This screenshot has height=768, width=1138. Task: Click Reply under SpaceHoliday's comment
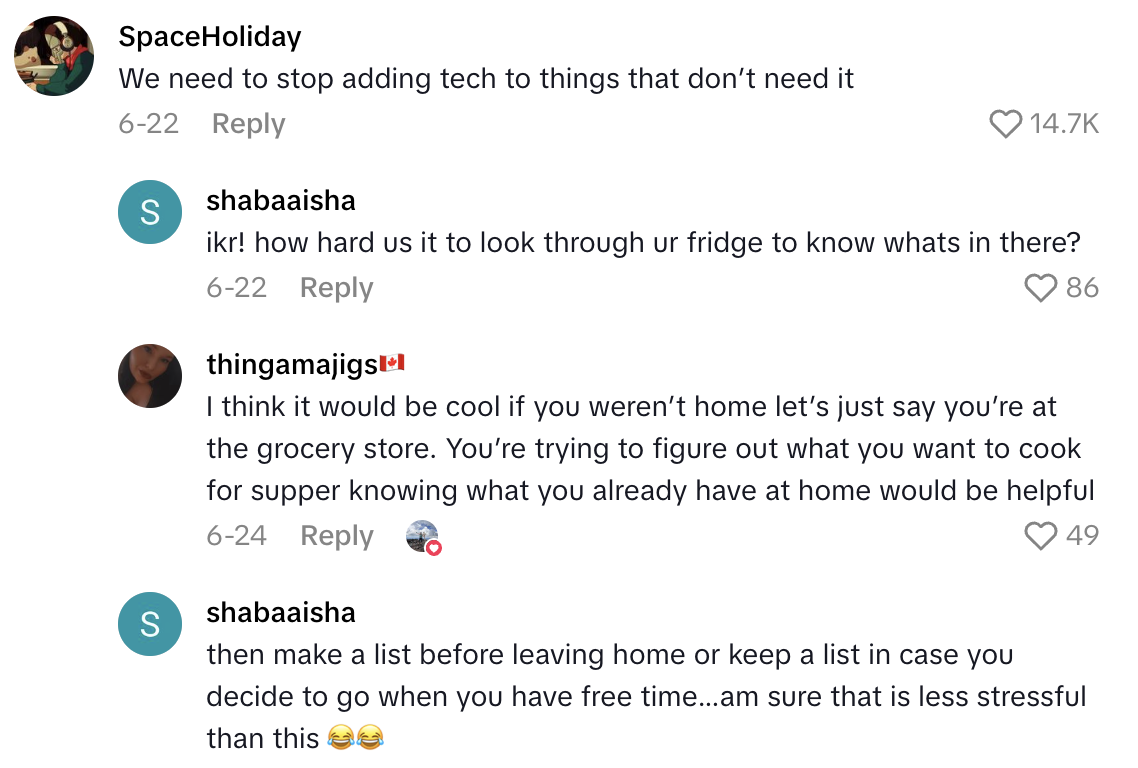[x=247, y=123]
